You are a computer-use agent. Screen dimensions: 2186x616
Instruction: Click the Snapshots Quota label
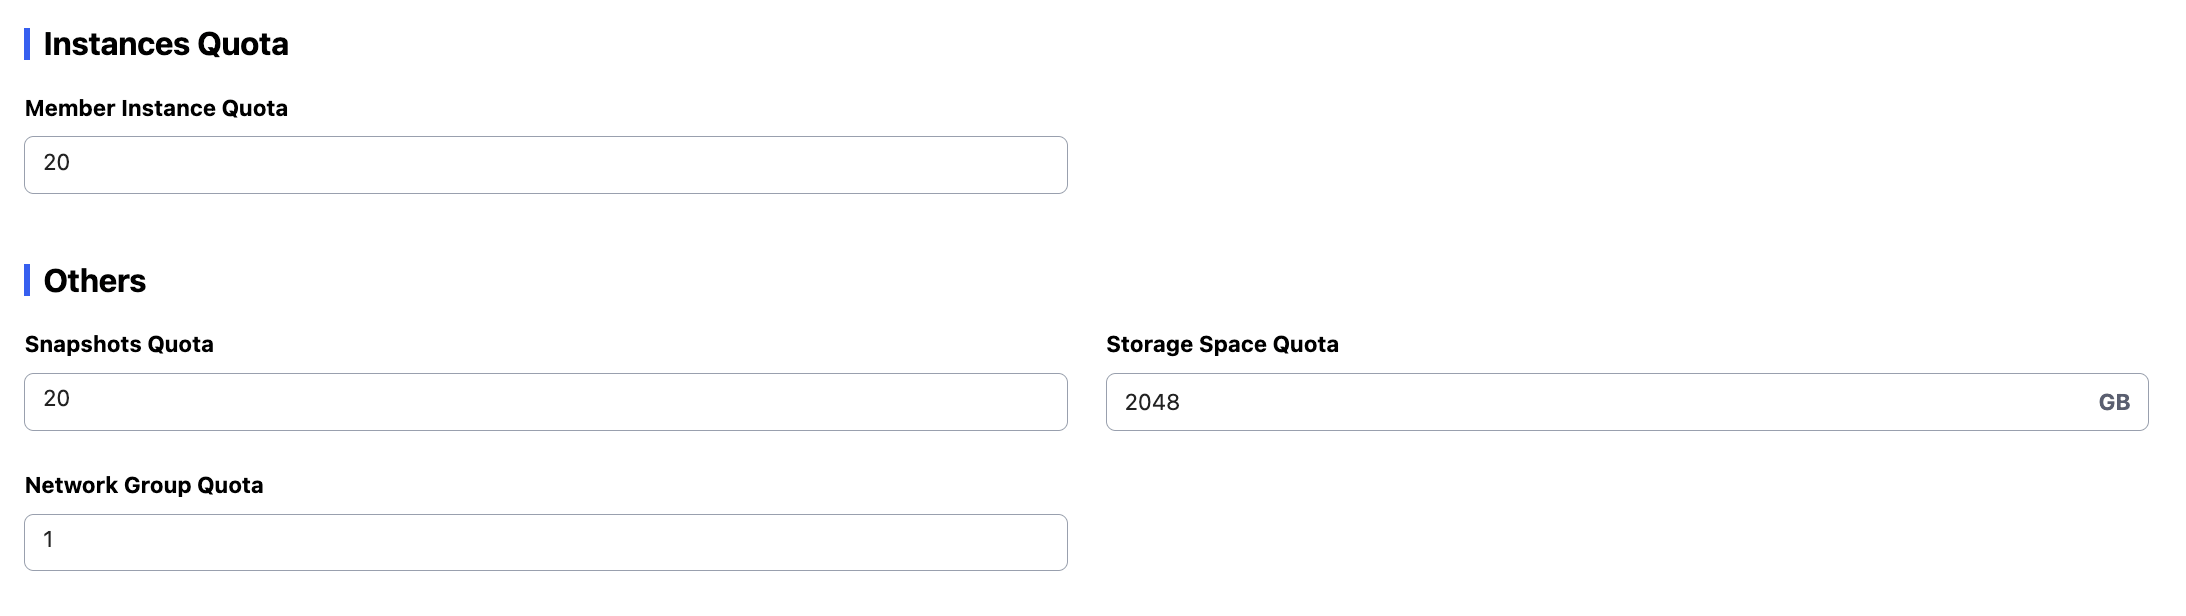pyautogui.click(x=119, y=344)
